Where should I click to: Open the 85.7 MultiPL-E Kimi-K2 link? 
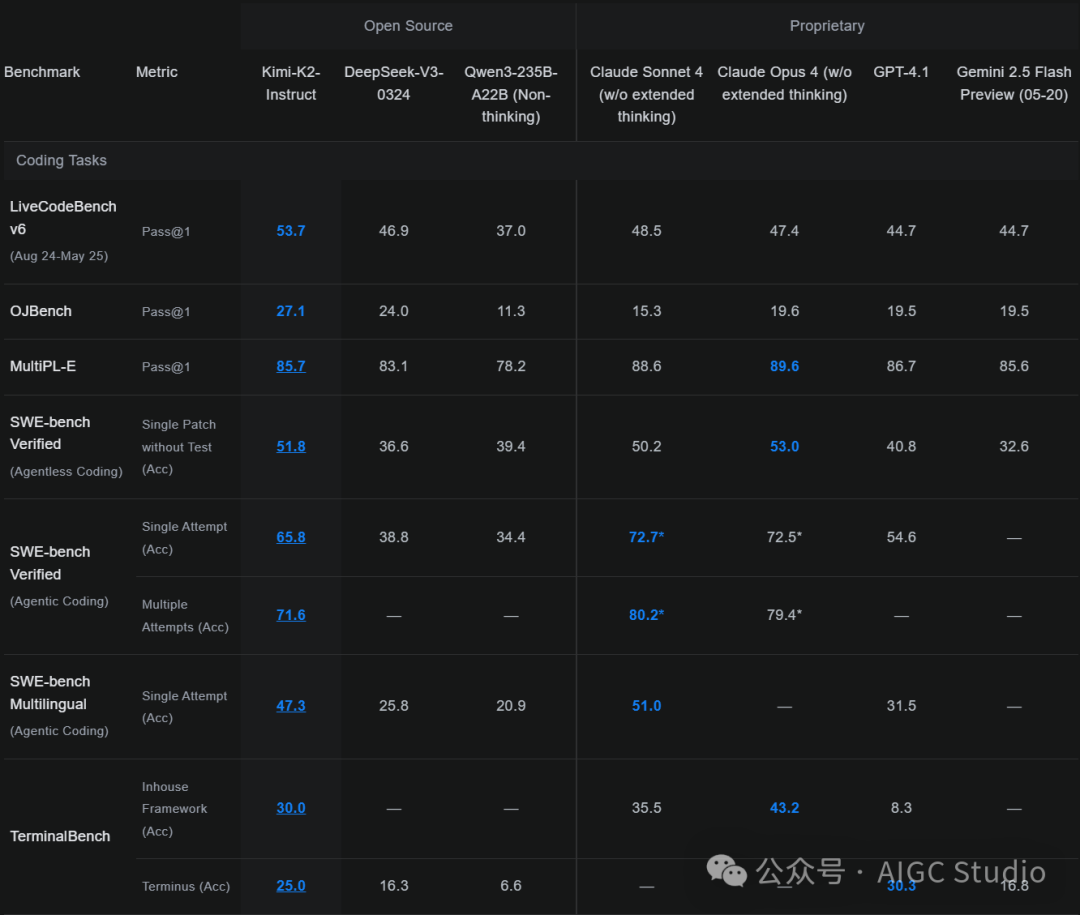(x=291, y=367)
